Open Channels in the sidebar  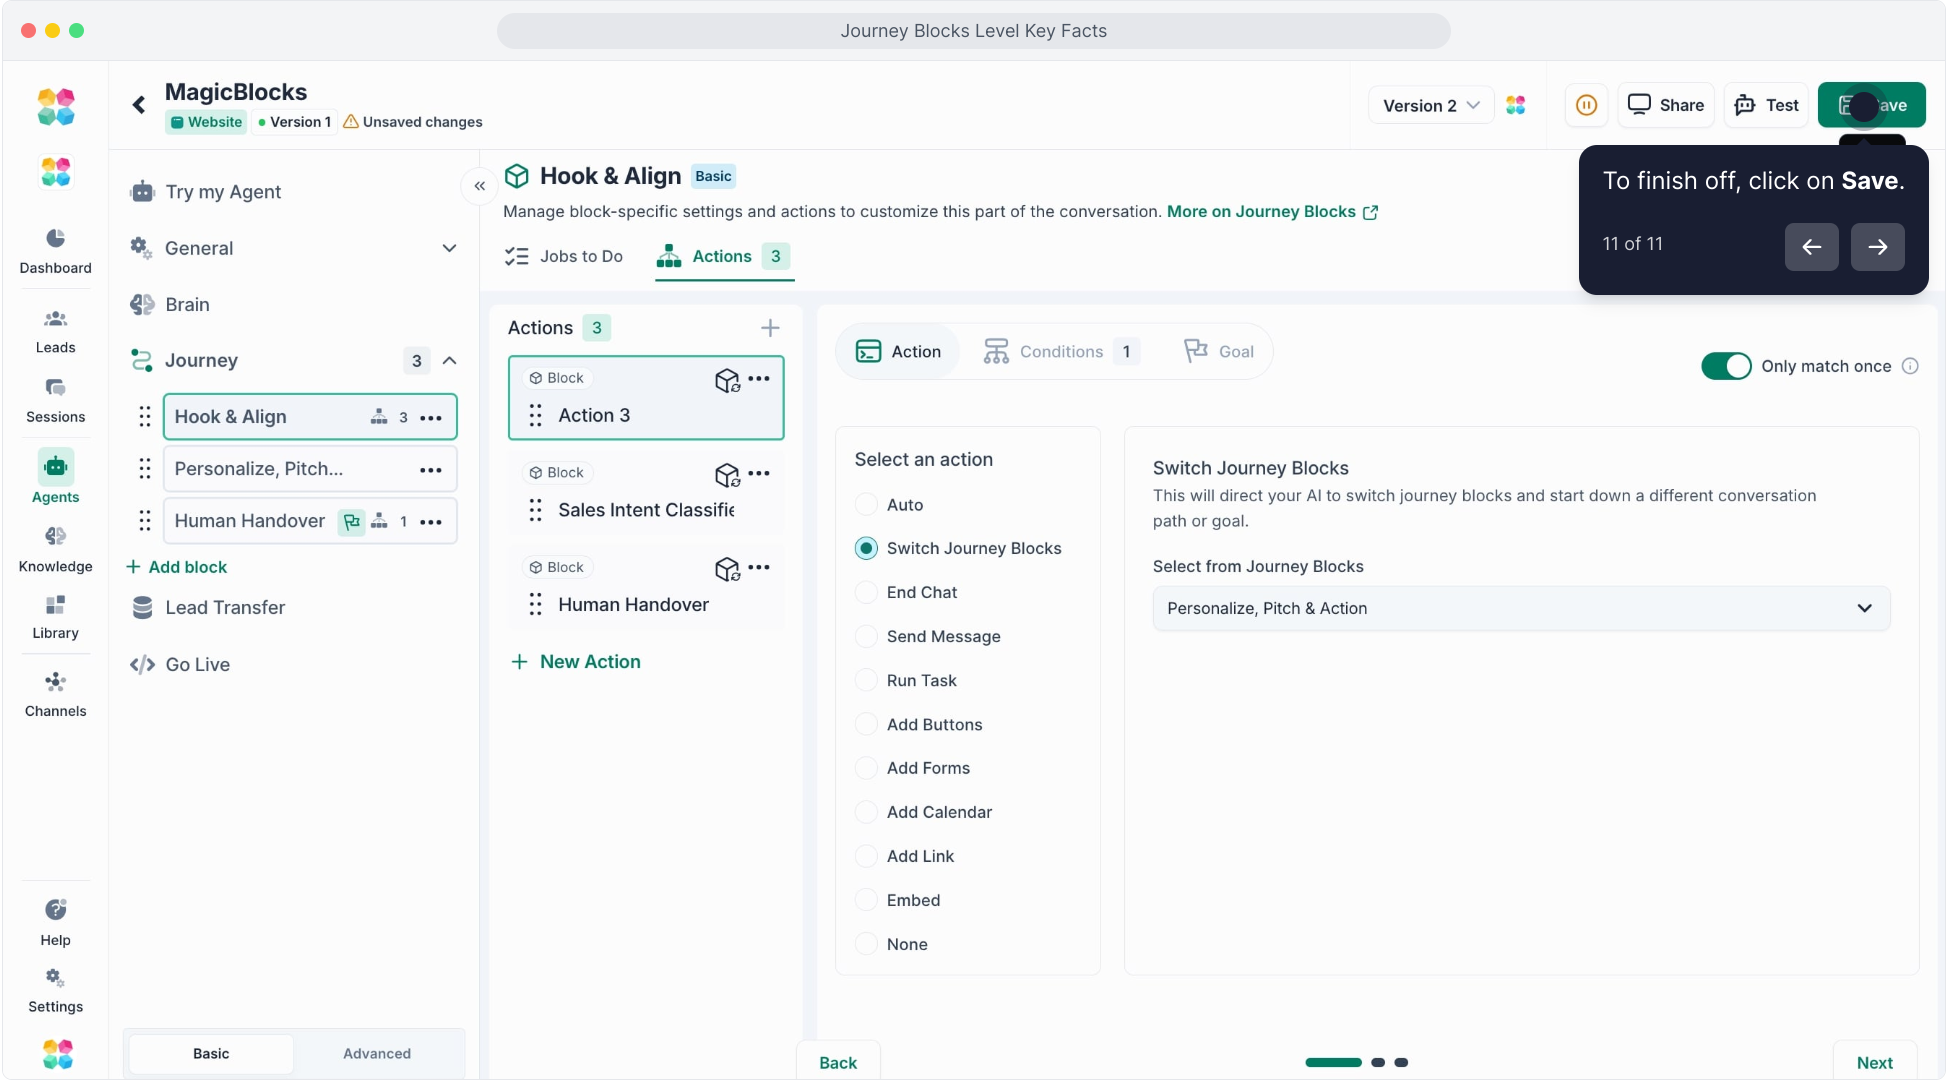pyautogui.click(x=55, y=694)
